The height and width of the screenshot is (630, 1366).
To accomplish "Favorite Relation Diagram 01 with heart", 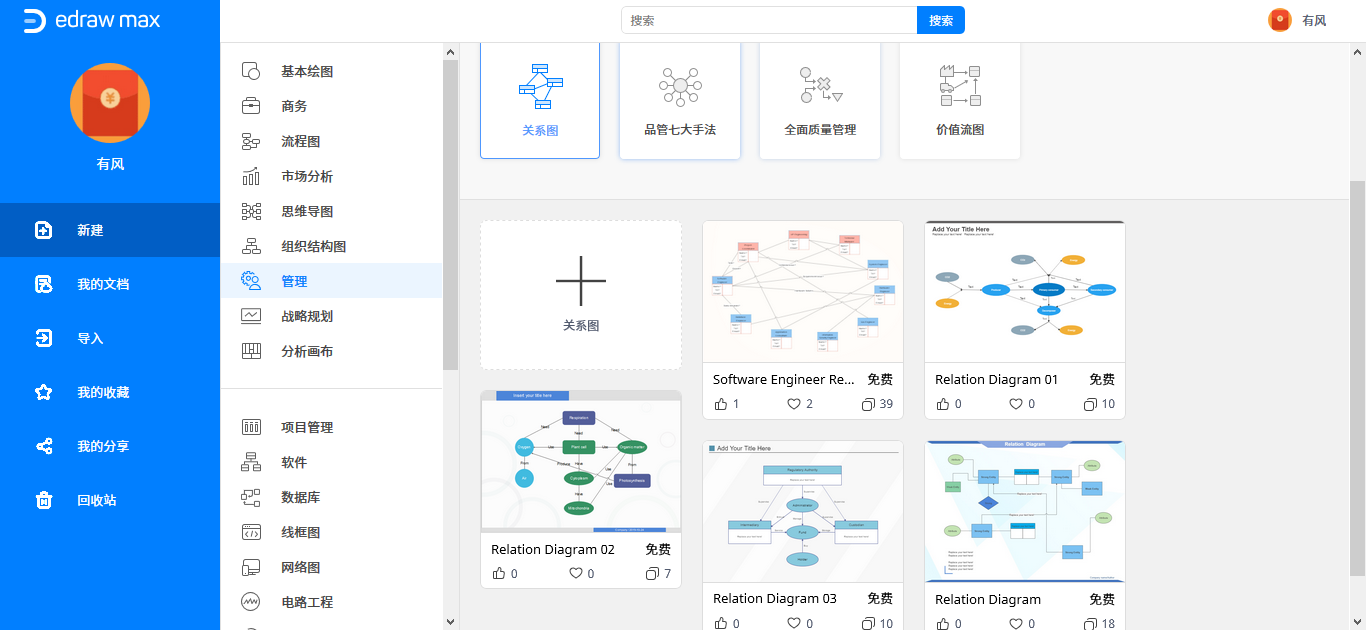I will pyautogui.click(x=1016, y=404).
